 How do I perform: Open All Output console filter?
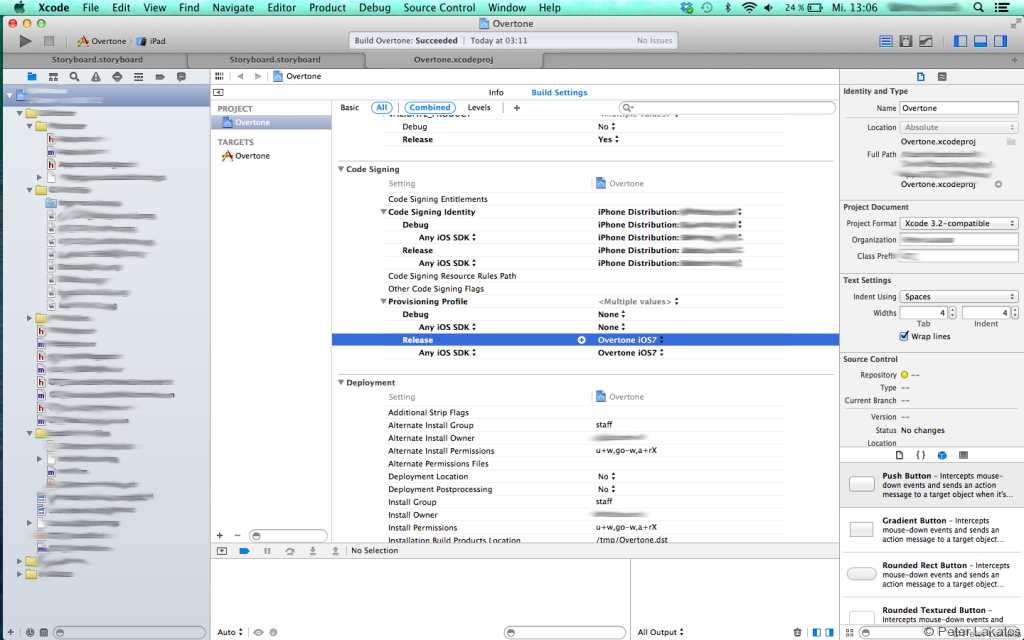(x=660, y=632)
